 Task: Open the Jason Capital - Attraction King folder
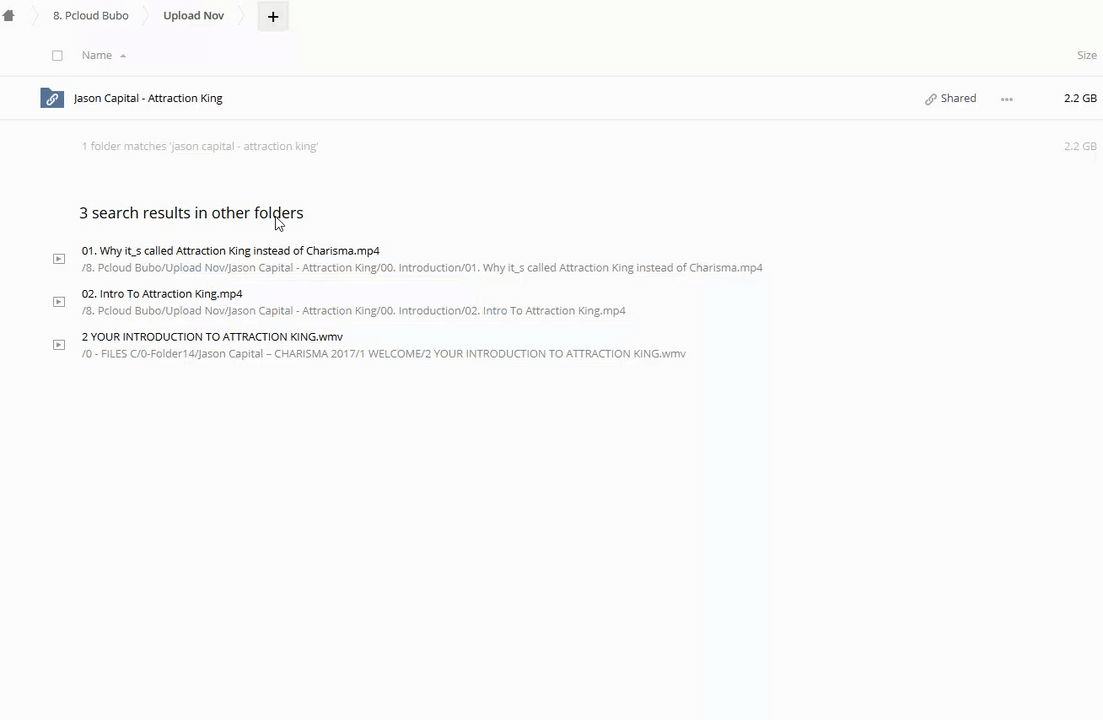148,98
